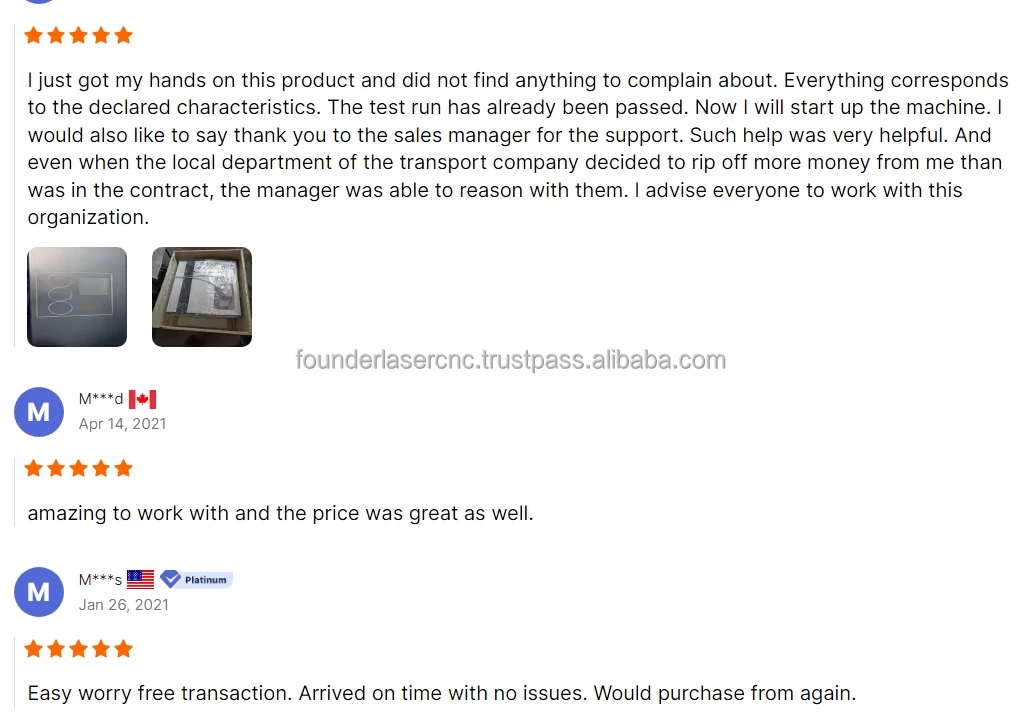
Task: Click the partial avatar at the top-left corner
Action: pos(38,3)
